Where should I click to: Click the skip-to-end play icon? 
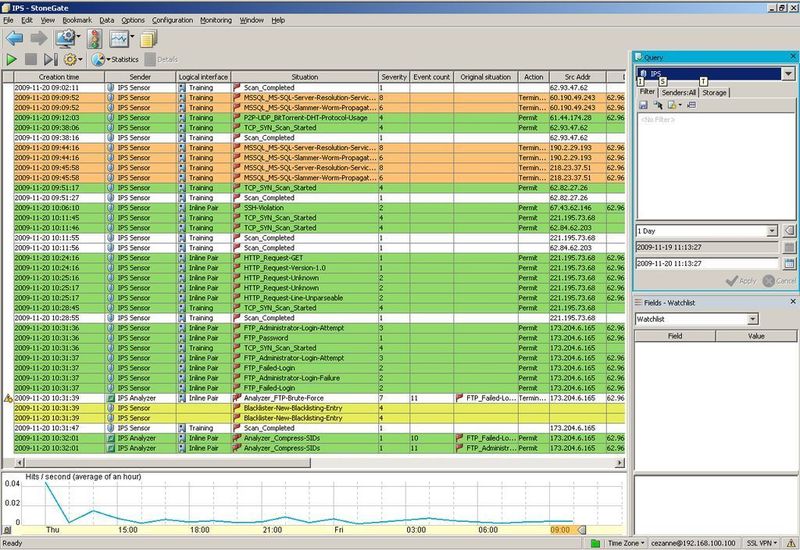tap(51, 59)
